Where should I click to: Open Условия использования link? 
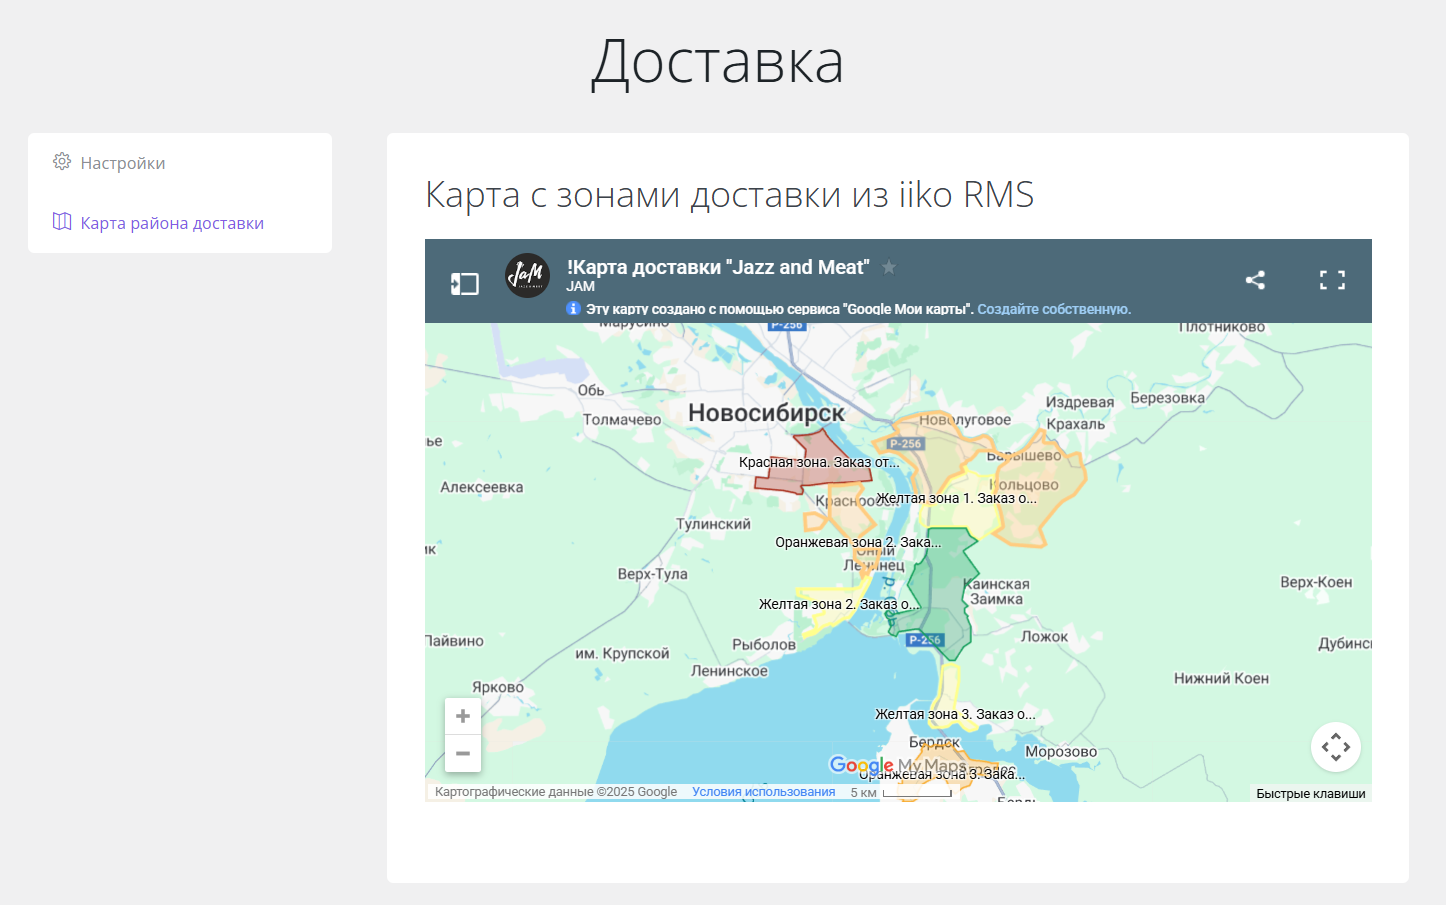tap(763, 792)
